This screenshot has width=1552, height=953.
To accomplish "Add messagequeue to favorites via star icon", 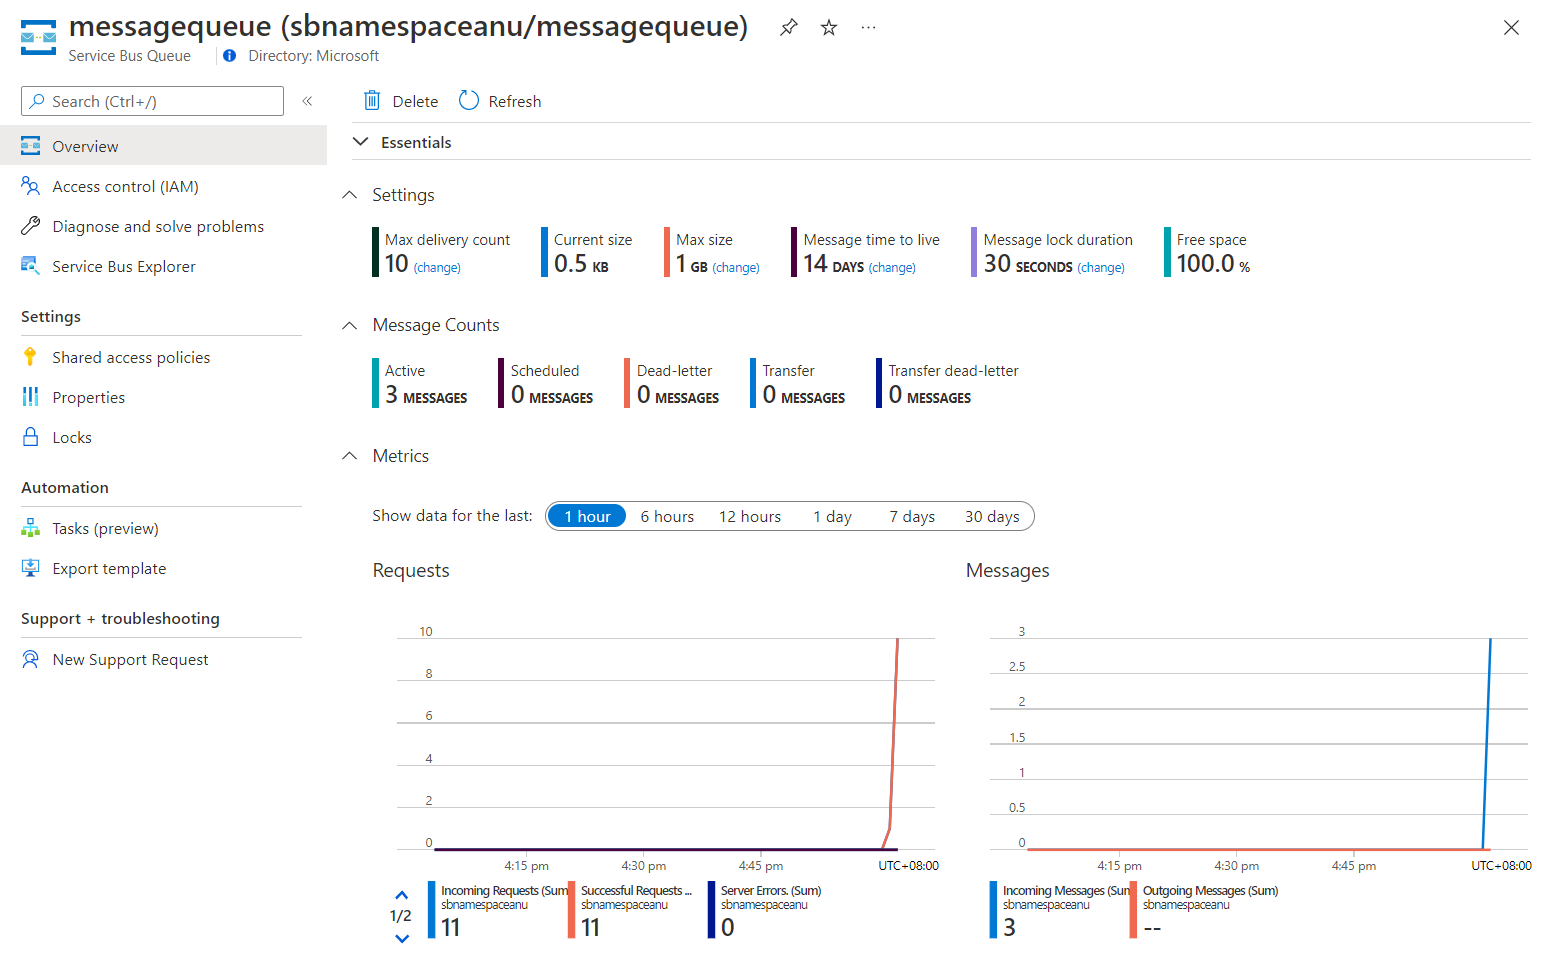I will [x=829, y=27].
